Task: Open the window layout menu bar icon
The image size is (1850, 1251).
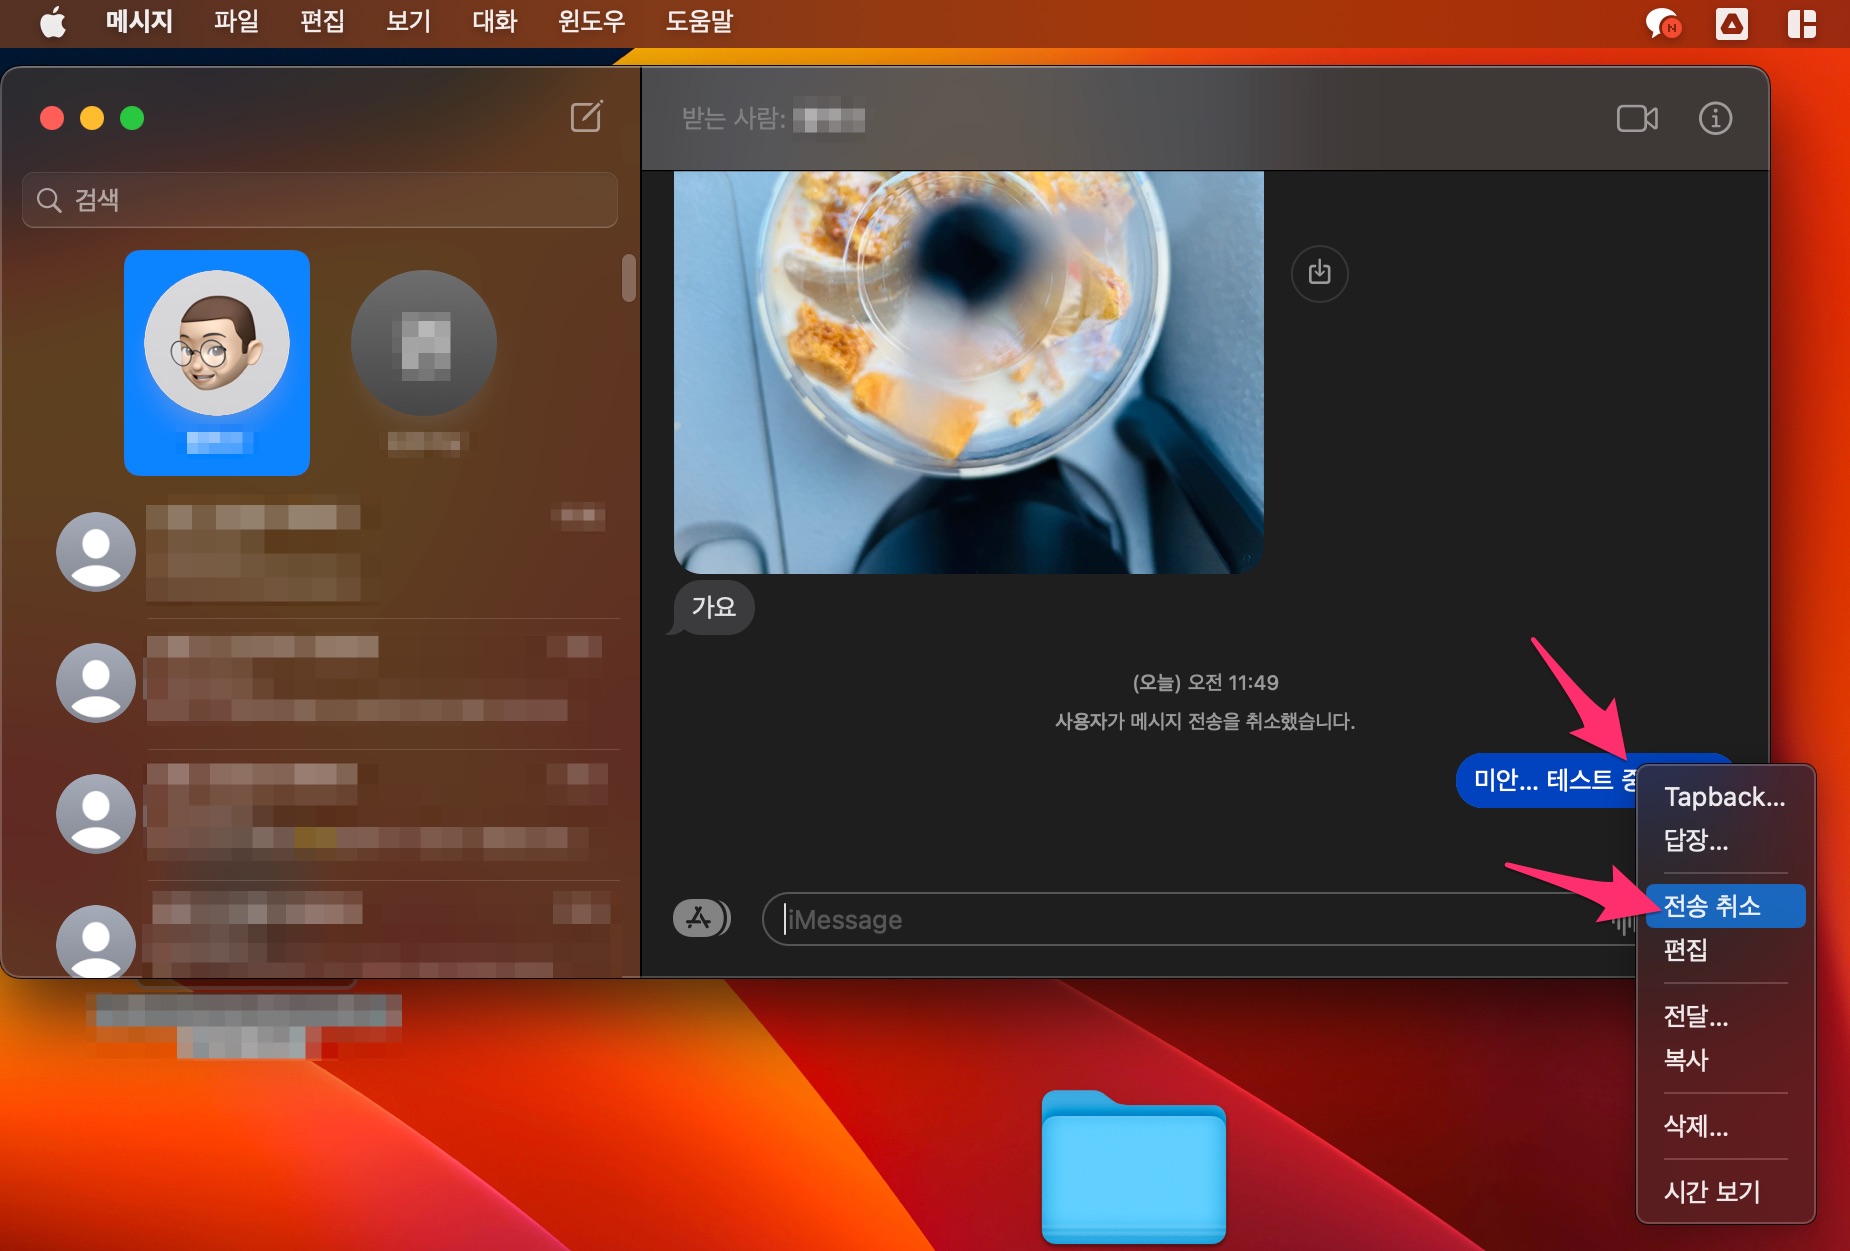Action: pyautogui.click(x=1802, y=23)
